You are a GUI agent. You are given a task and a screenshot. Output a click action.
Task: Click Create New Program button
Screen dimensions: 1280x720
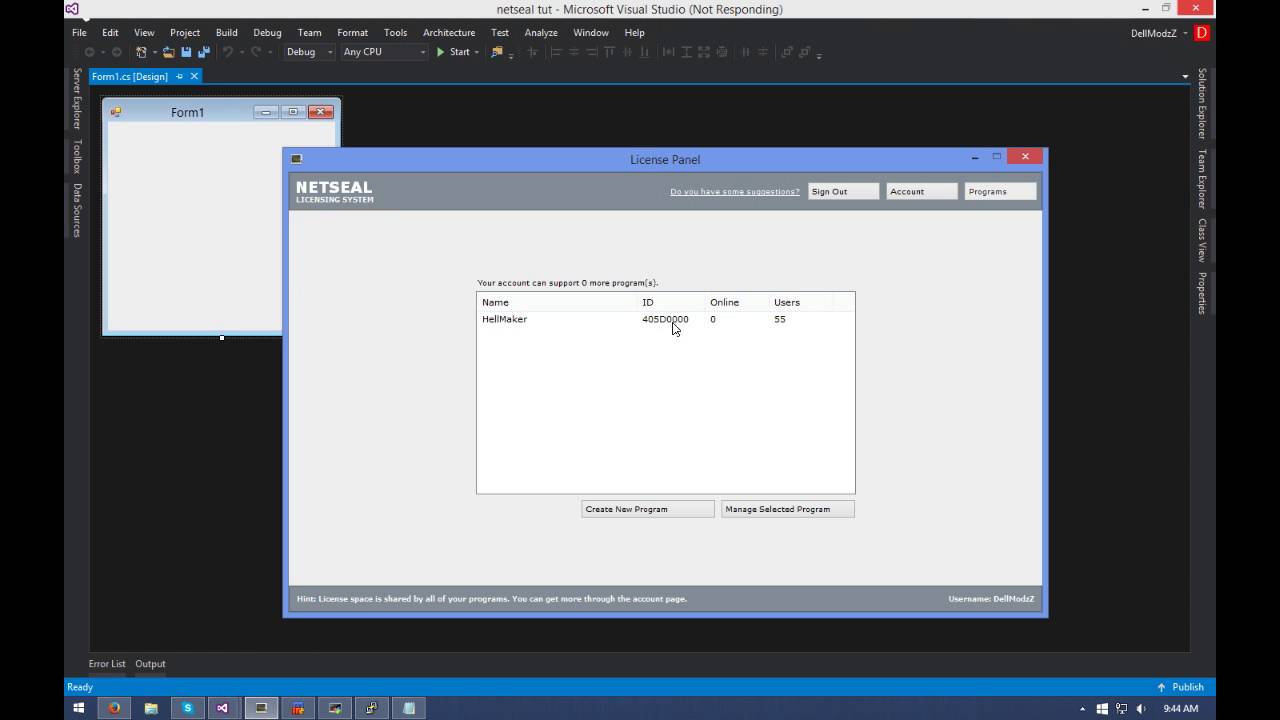coord(648,509)
